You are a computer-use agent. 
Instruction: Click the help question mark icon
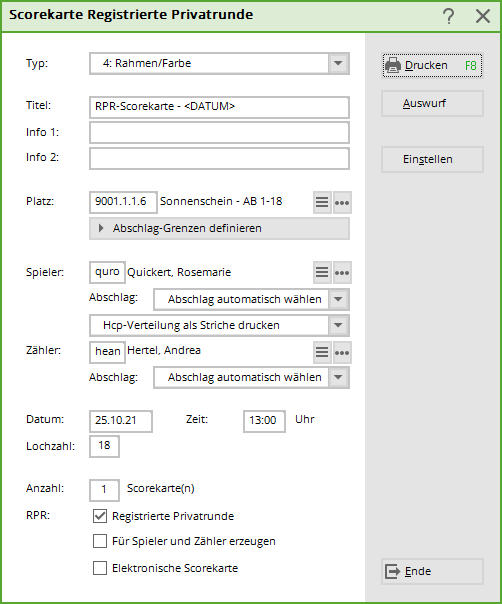(448, 16)
